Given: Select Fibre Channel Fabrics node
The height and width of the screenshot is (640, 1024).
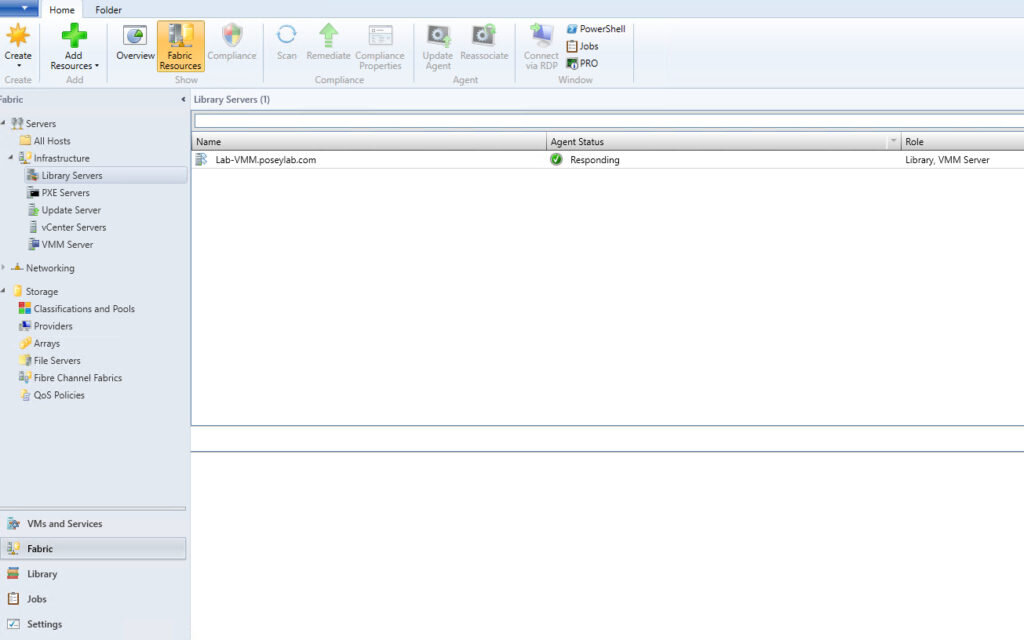Looking at the screenshot, I should coord(71,377).
